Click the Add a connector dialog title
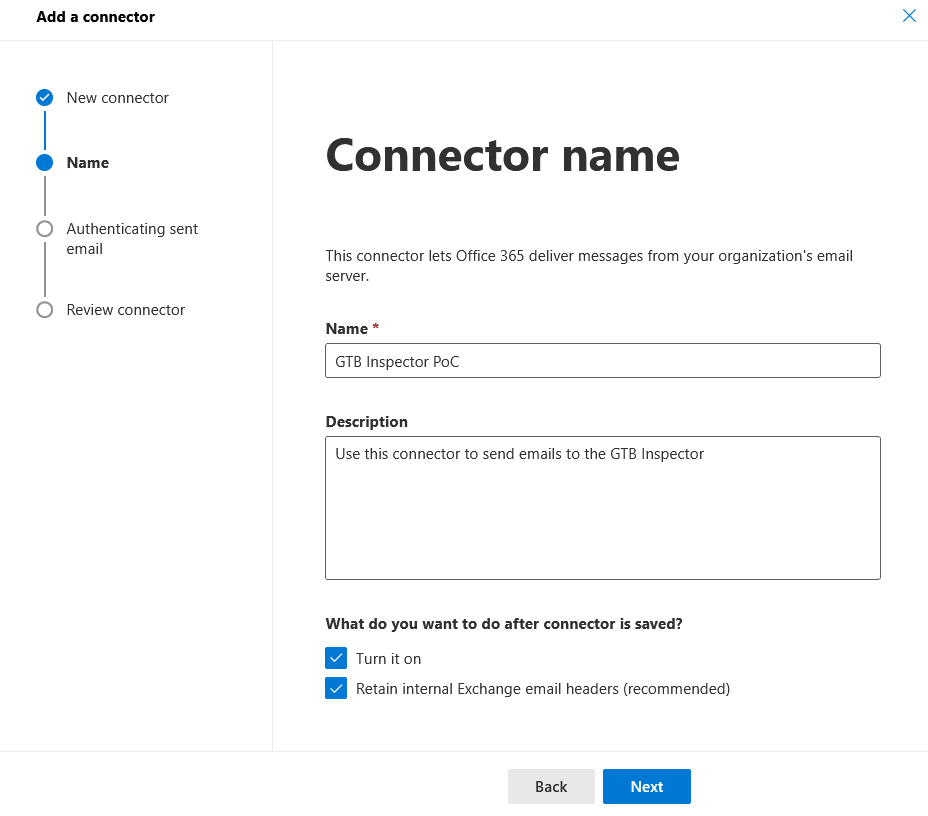This screenshot has height=816, width=928. (95, 17)
